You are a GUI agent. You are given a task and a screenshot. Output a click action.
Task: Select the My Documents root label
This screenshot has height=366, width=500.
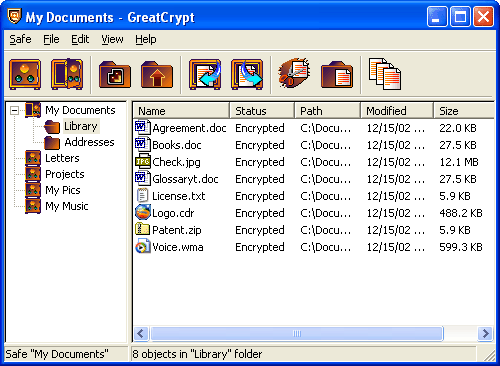[80, 110]
